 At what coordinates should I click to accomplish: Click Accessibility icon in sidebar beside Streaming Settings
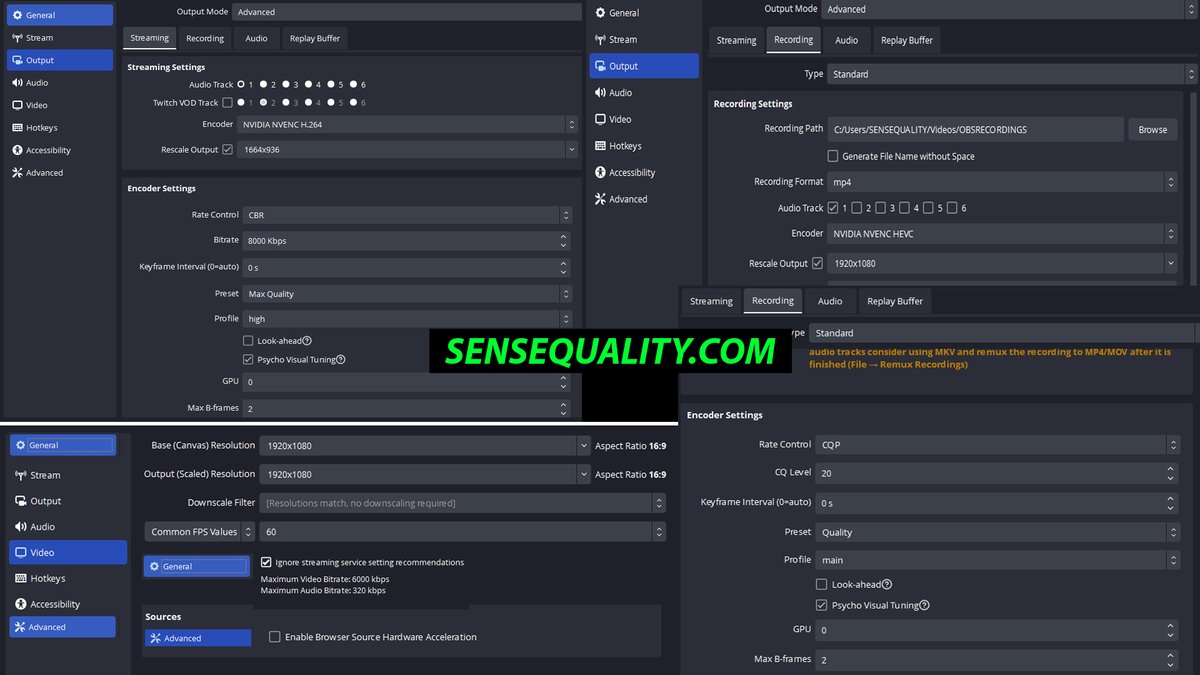tap(17, 150)
